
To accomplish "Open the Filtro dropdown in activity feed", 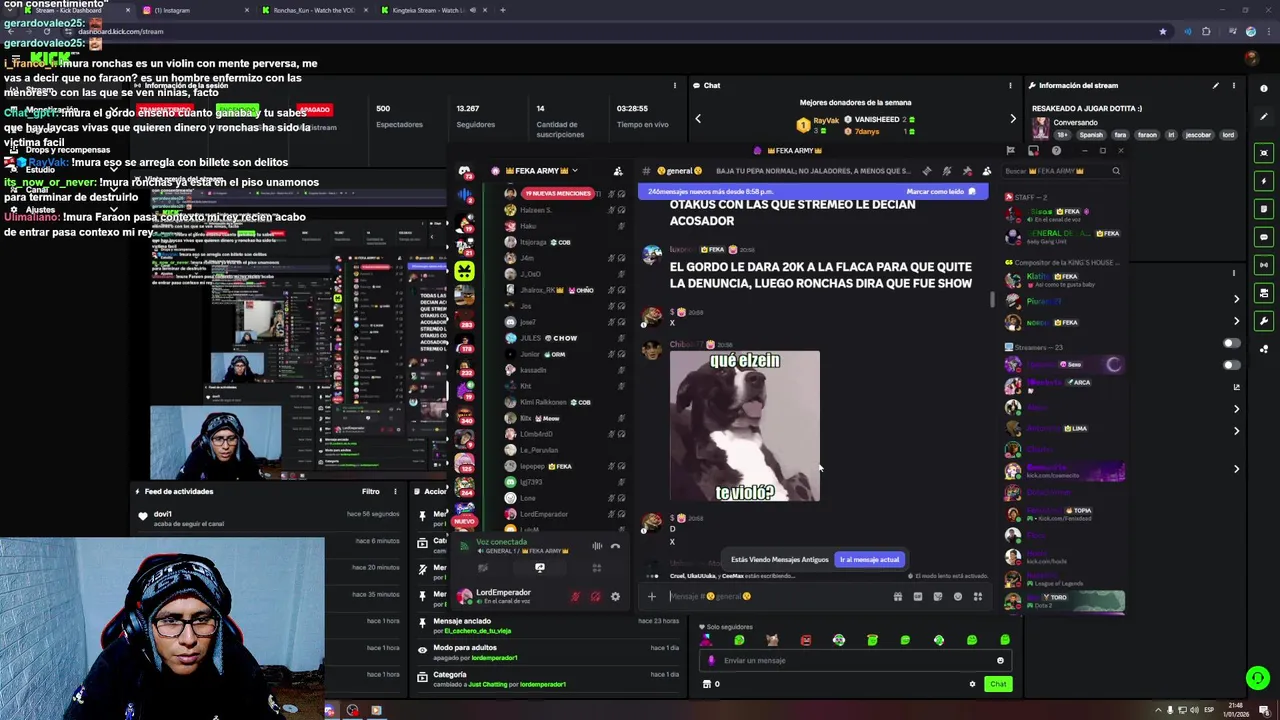I will (x=371, y=491).
